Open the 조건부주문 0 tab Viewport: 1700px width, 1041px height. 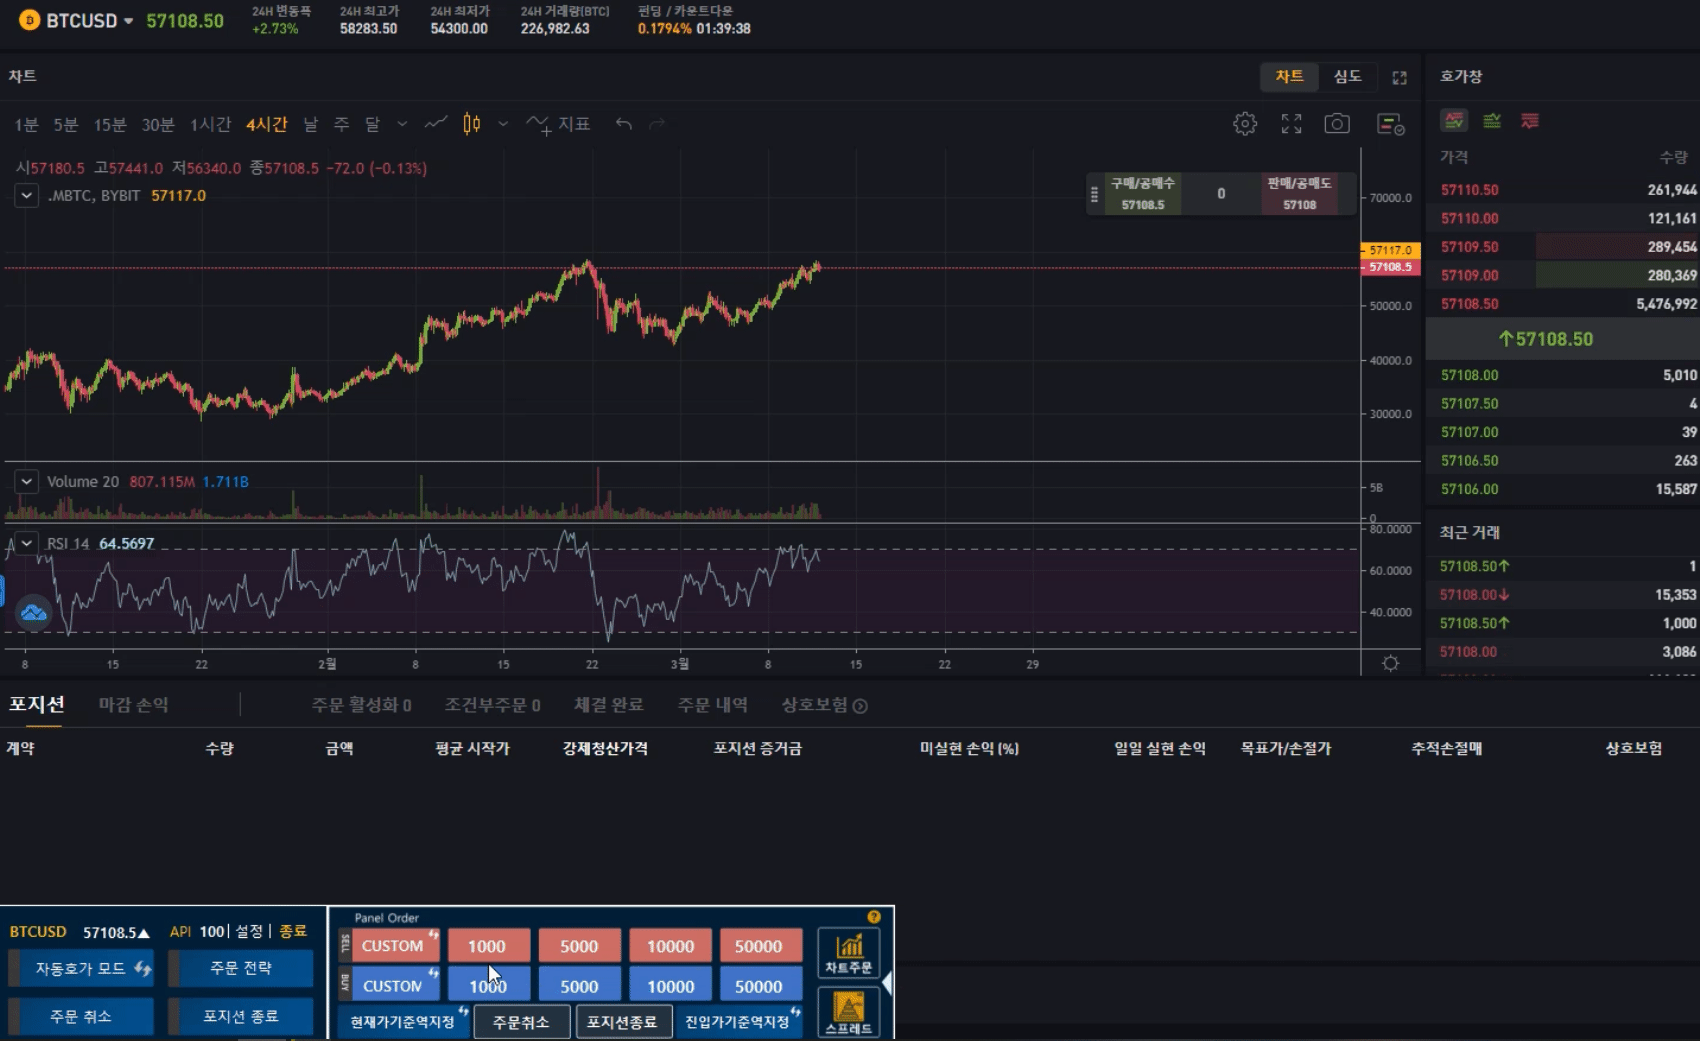(x=492, y=705)
